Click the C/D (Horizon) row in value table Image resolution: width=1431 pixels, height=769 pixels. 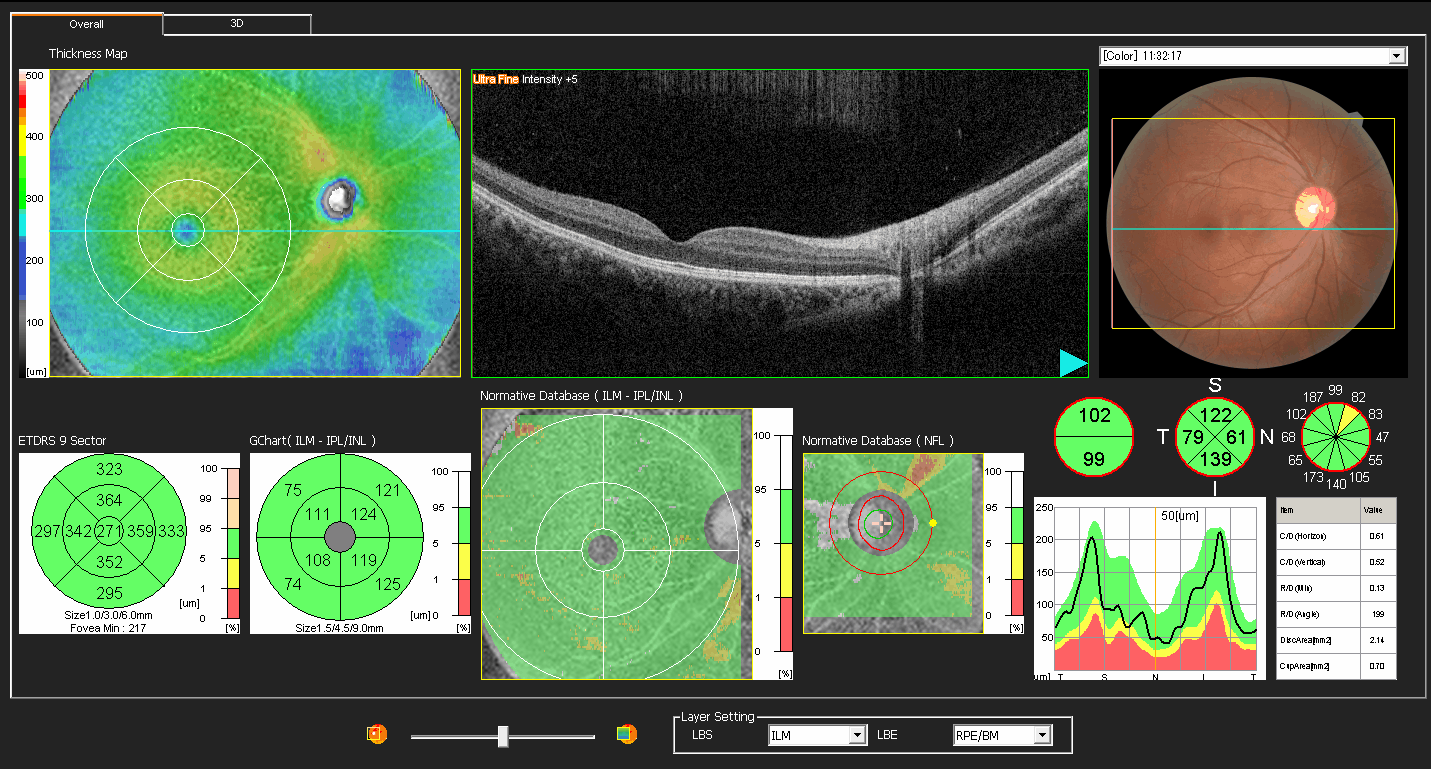[x=1336, y=536]
